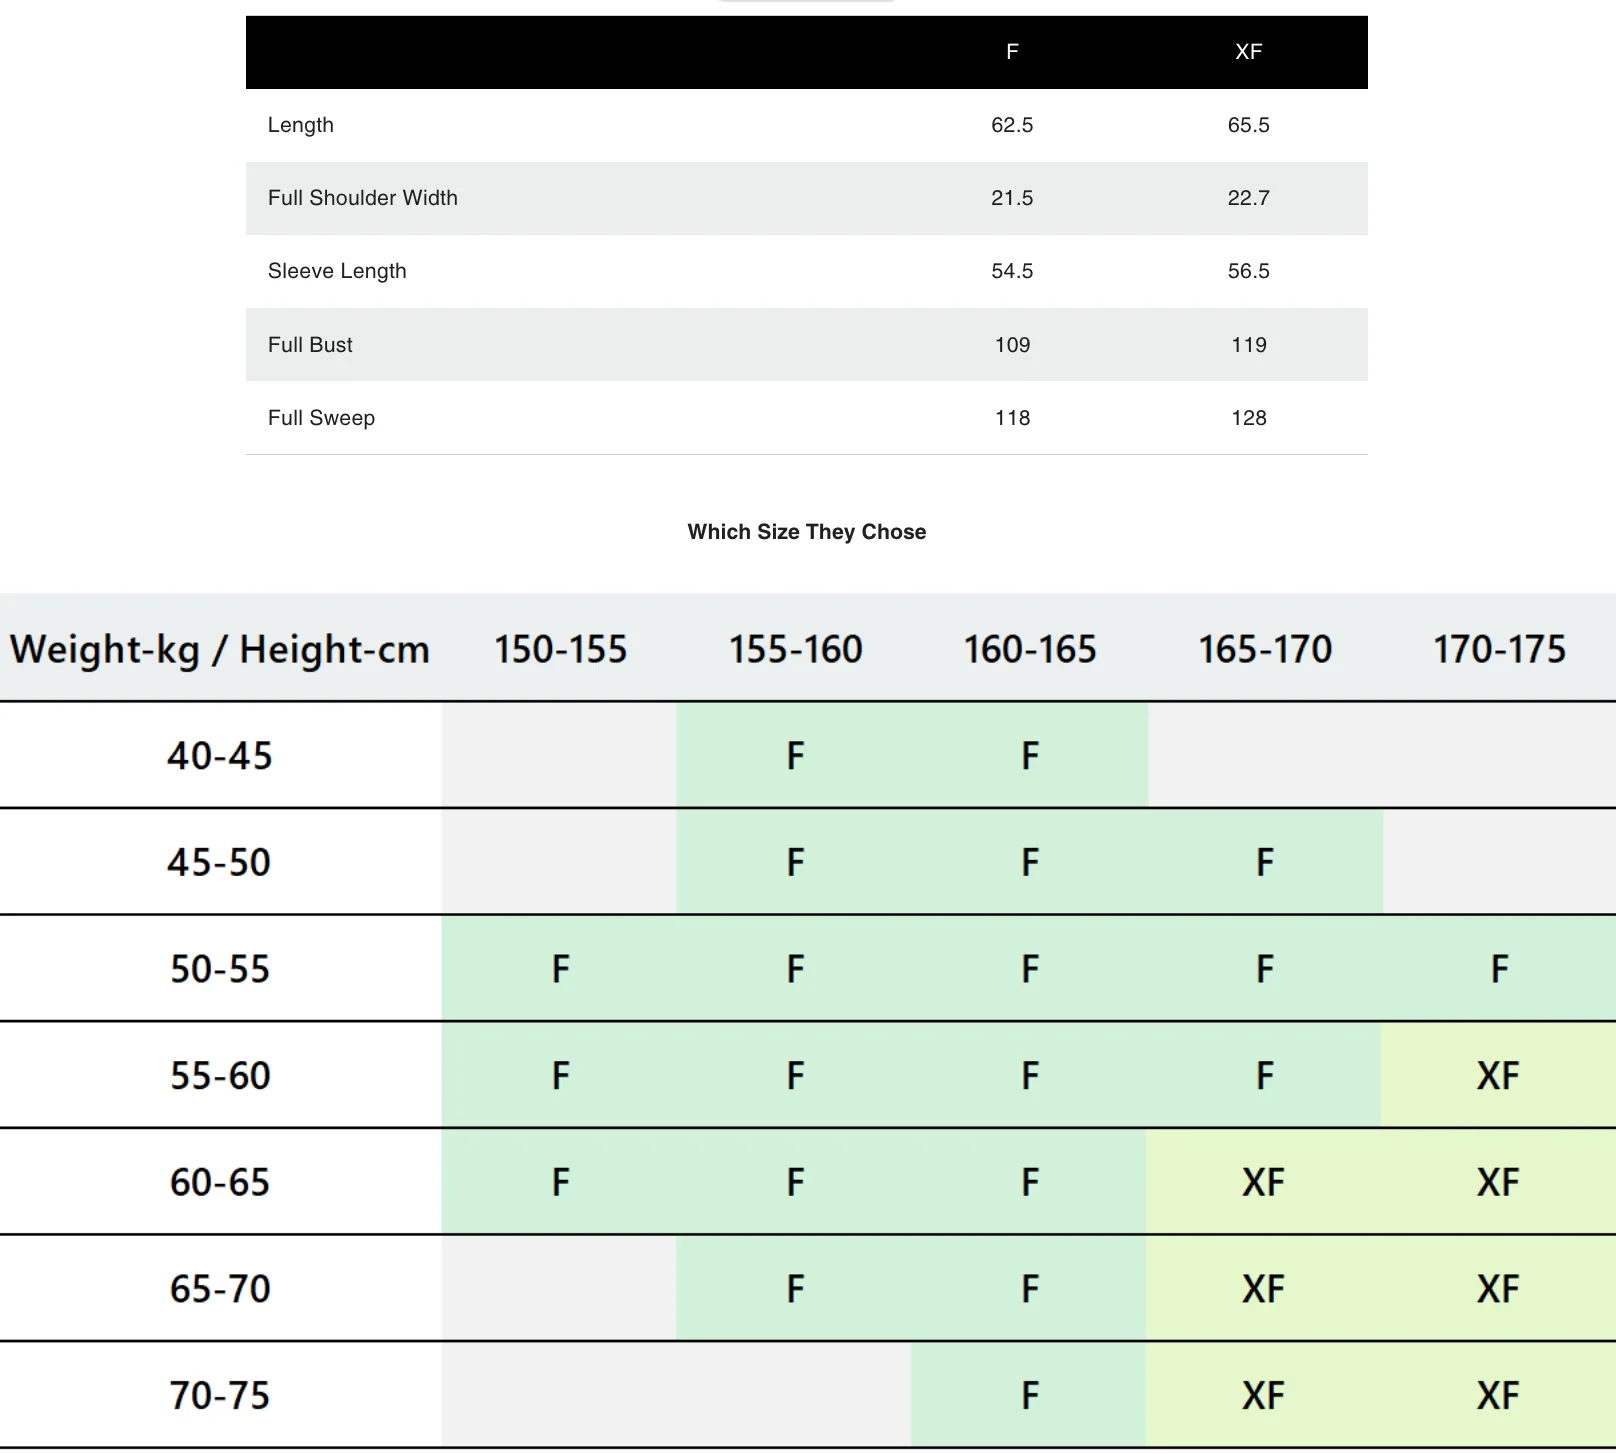This screenshot has height=1454, width=1616.
Task: Click the F column header in the size table
Action: pyautogui.click(x=1012, y=52)
